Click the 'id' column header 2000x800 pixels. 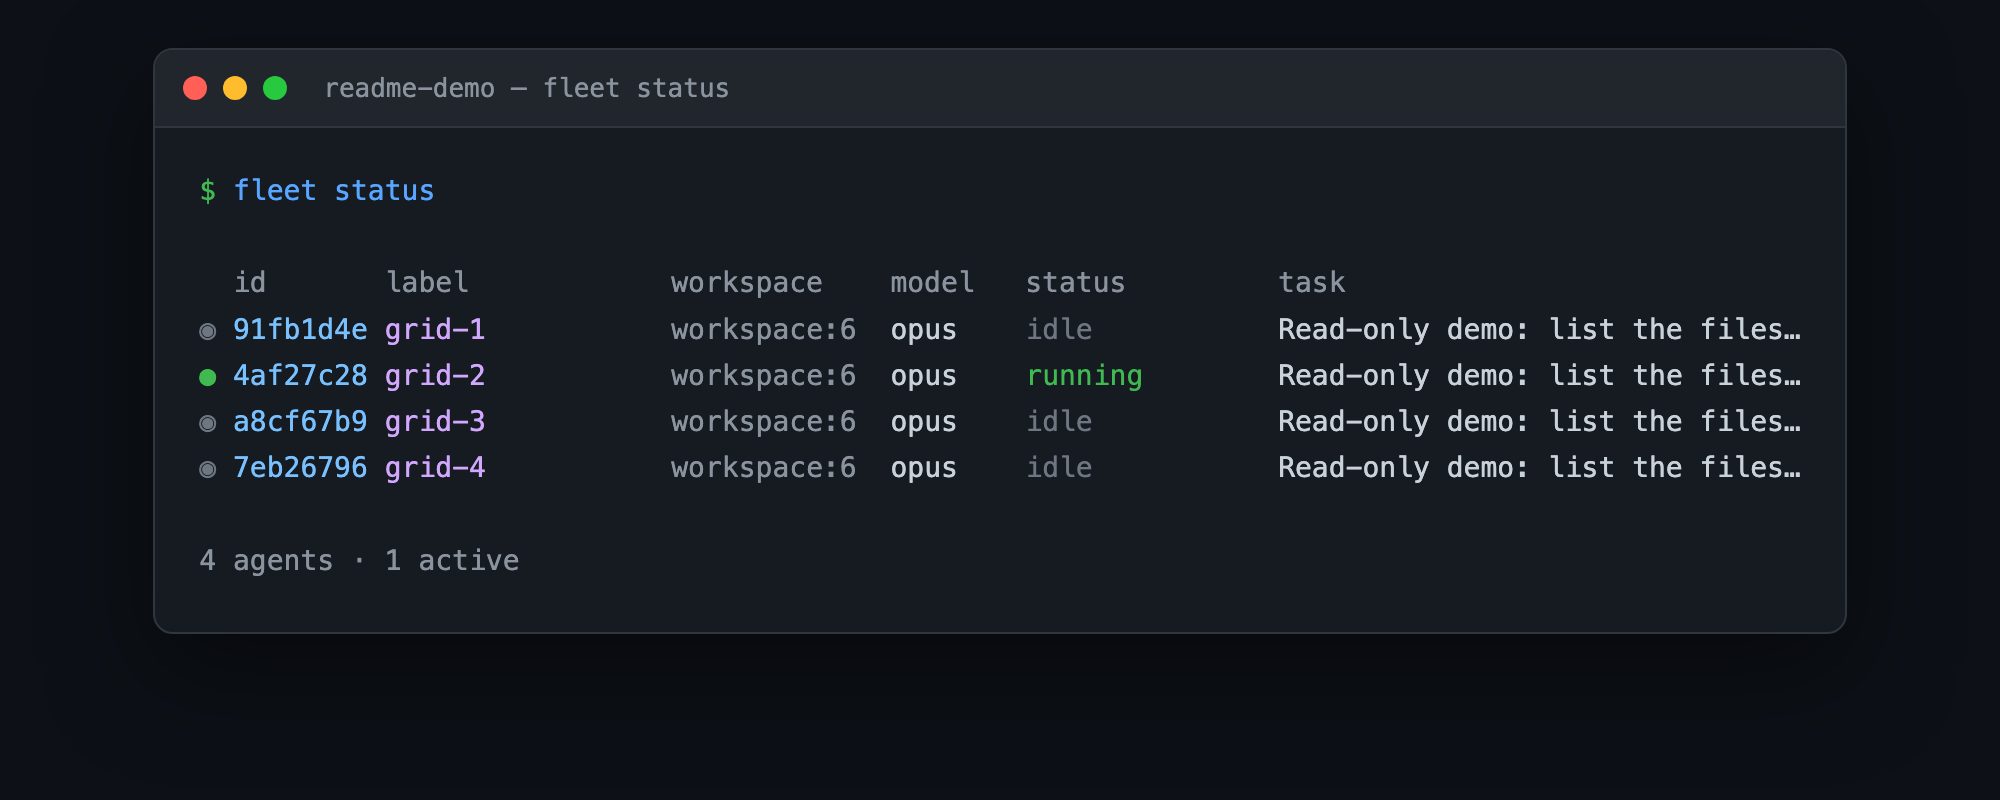(250, 282)
